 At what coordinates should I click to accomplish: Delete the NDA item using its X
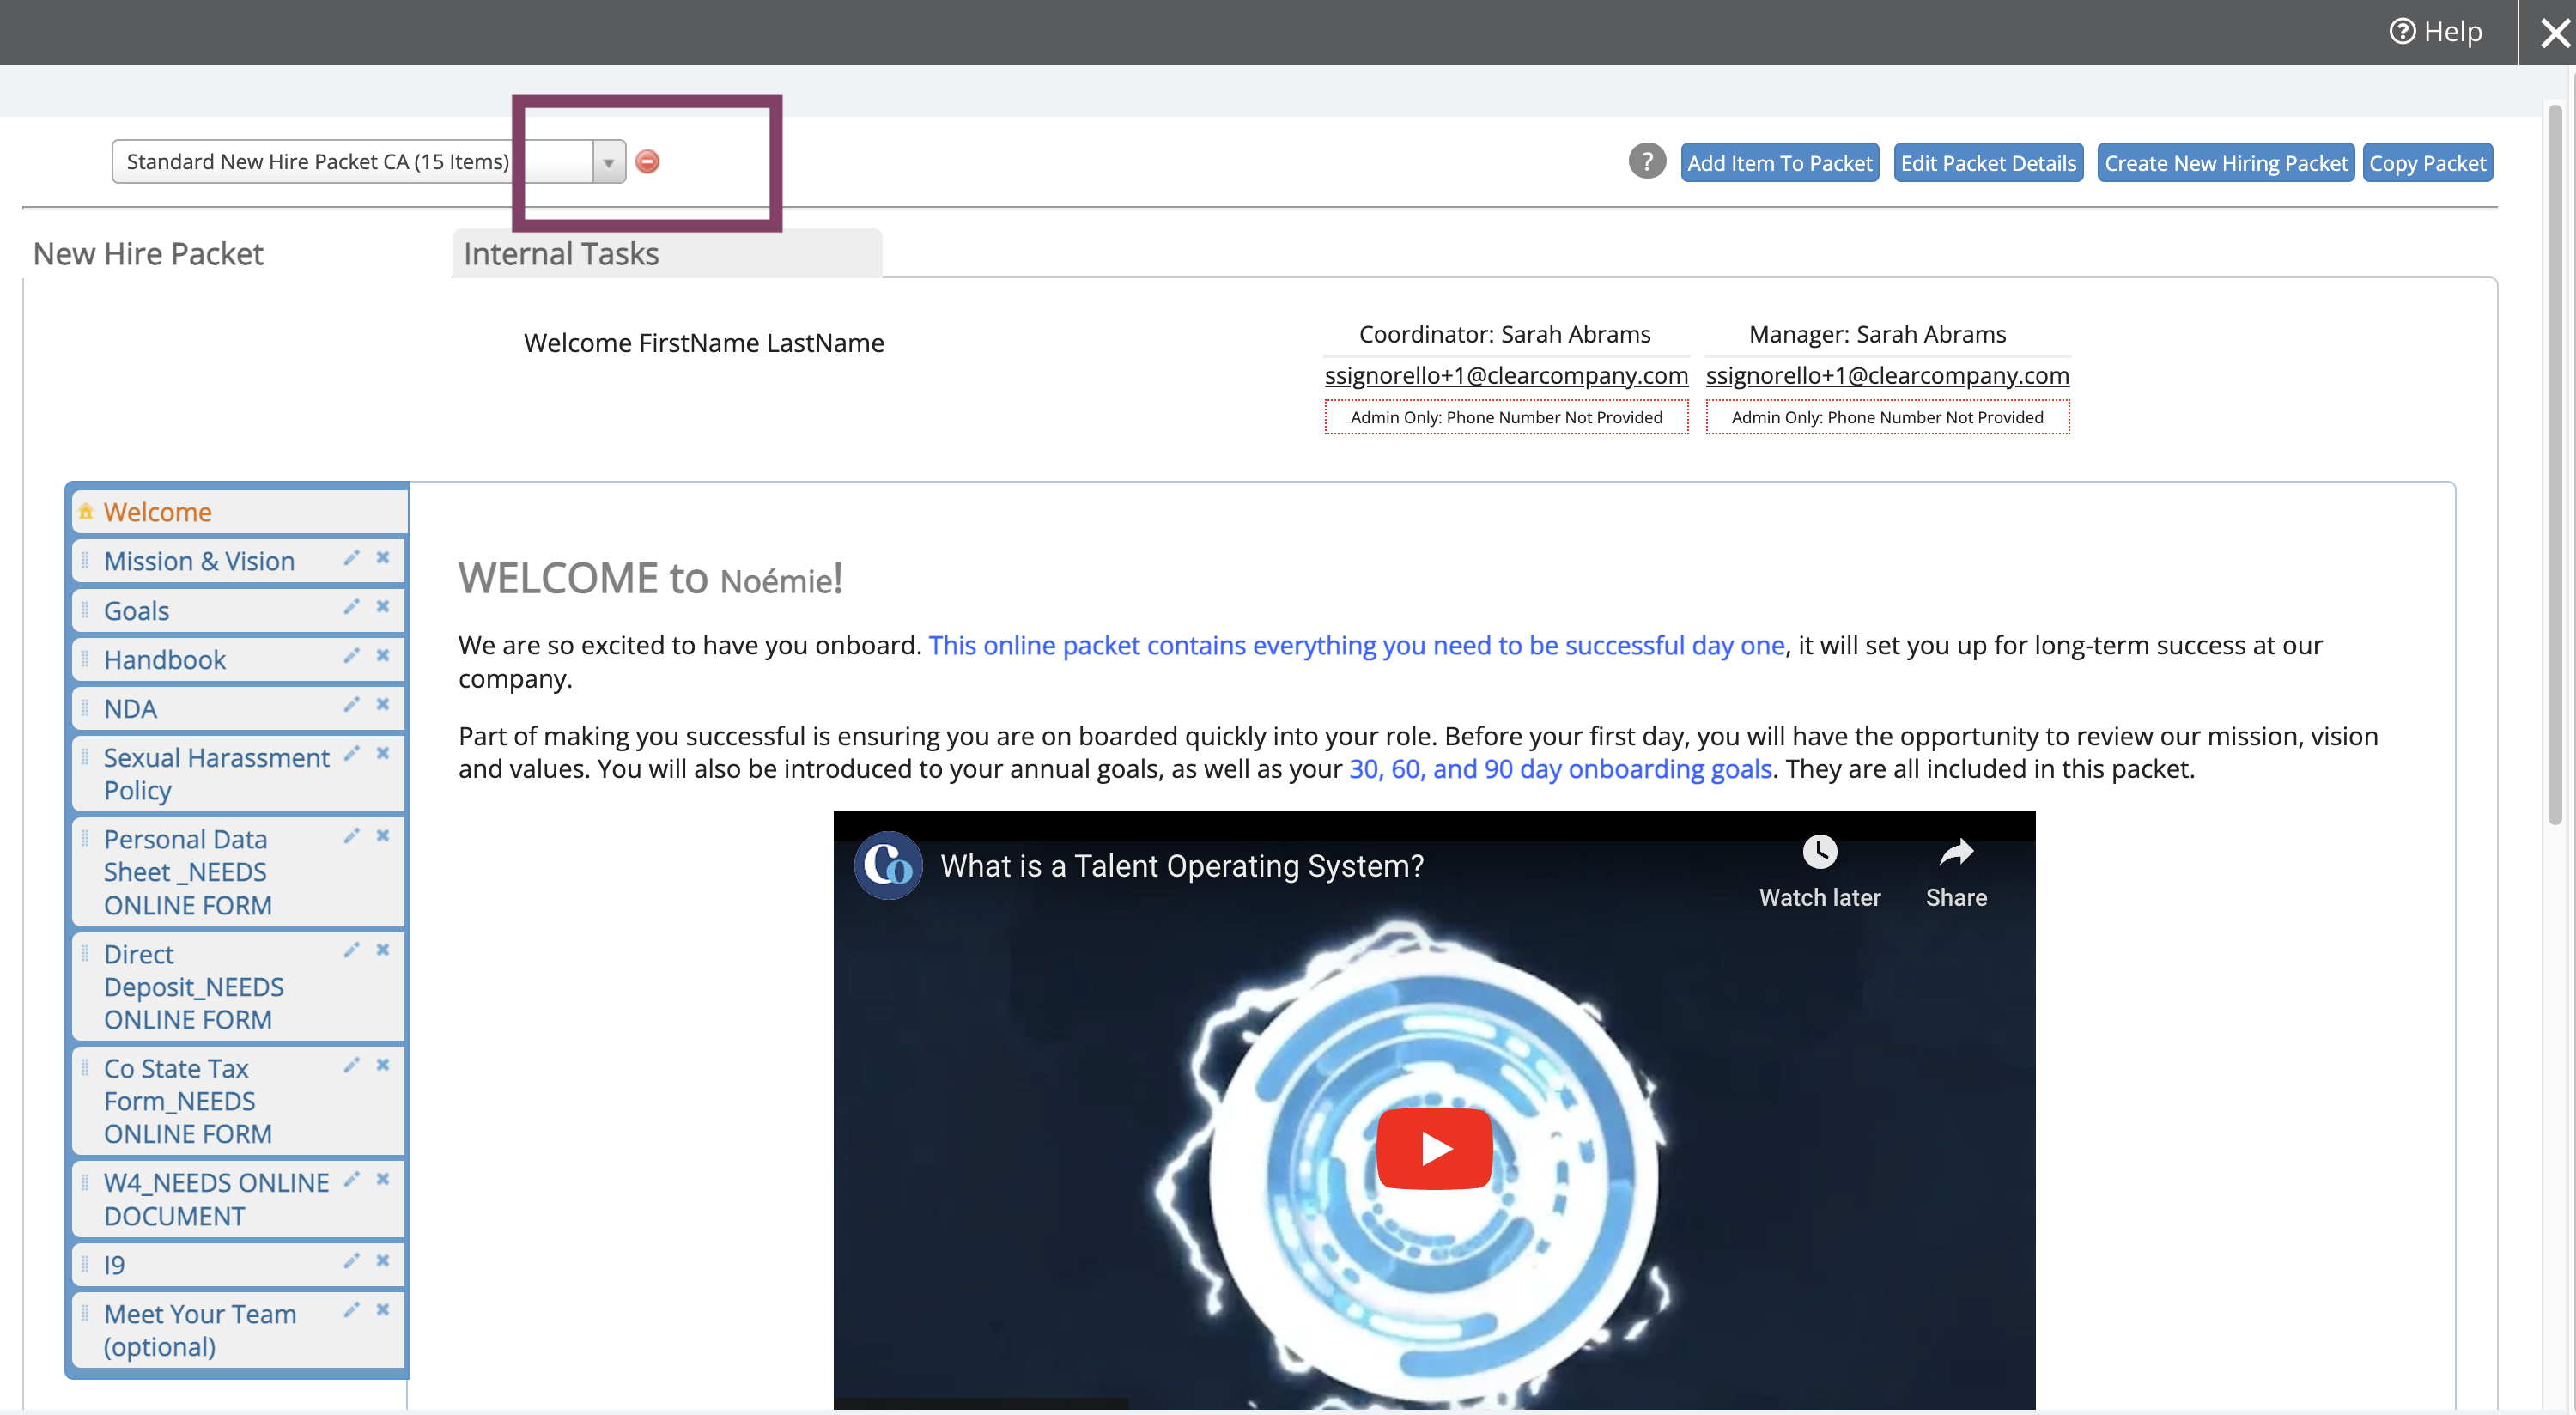pos(383,705)
